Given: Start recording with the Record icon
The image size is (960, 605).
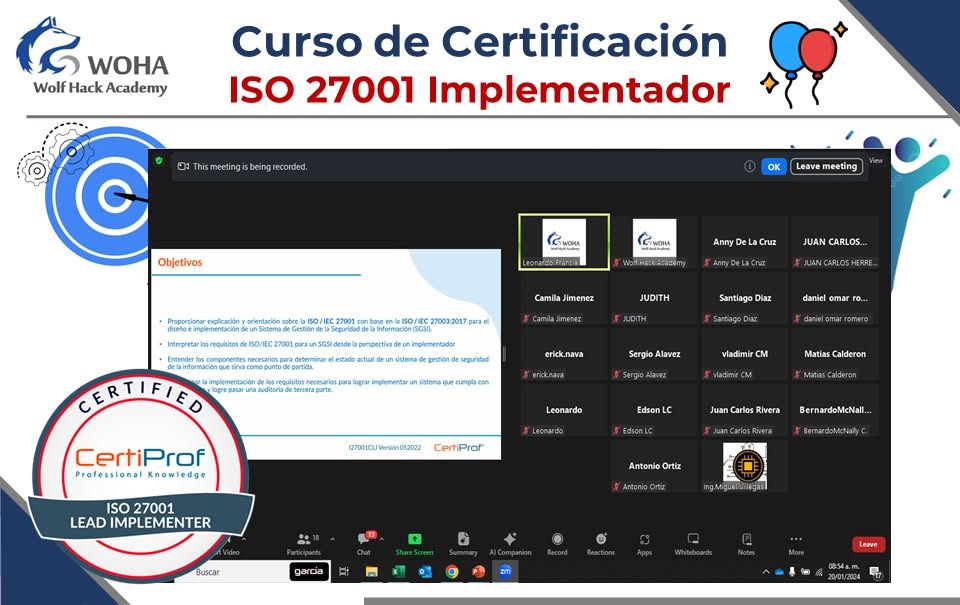Looking at the screenshot, I should (x=557, y=539).
